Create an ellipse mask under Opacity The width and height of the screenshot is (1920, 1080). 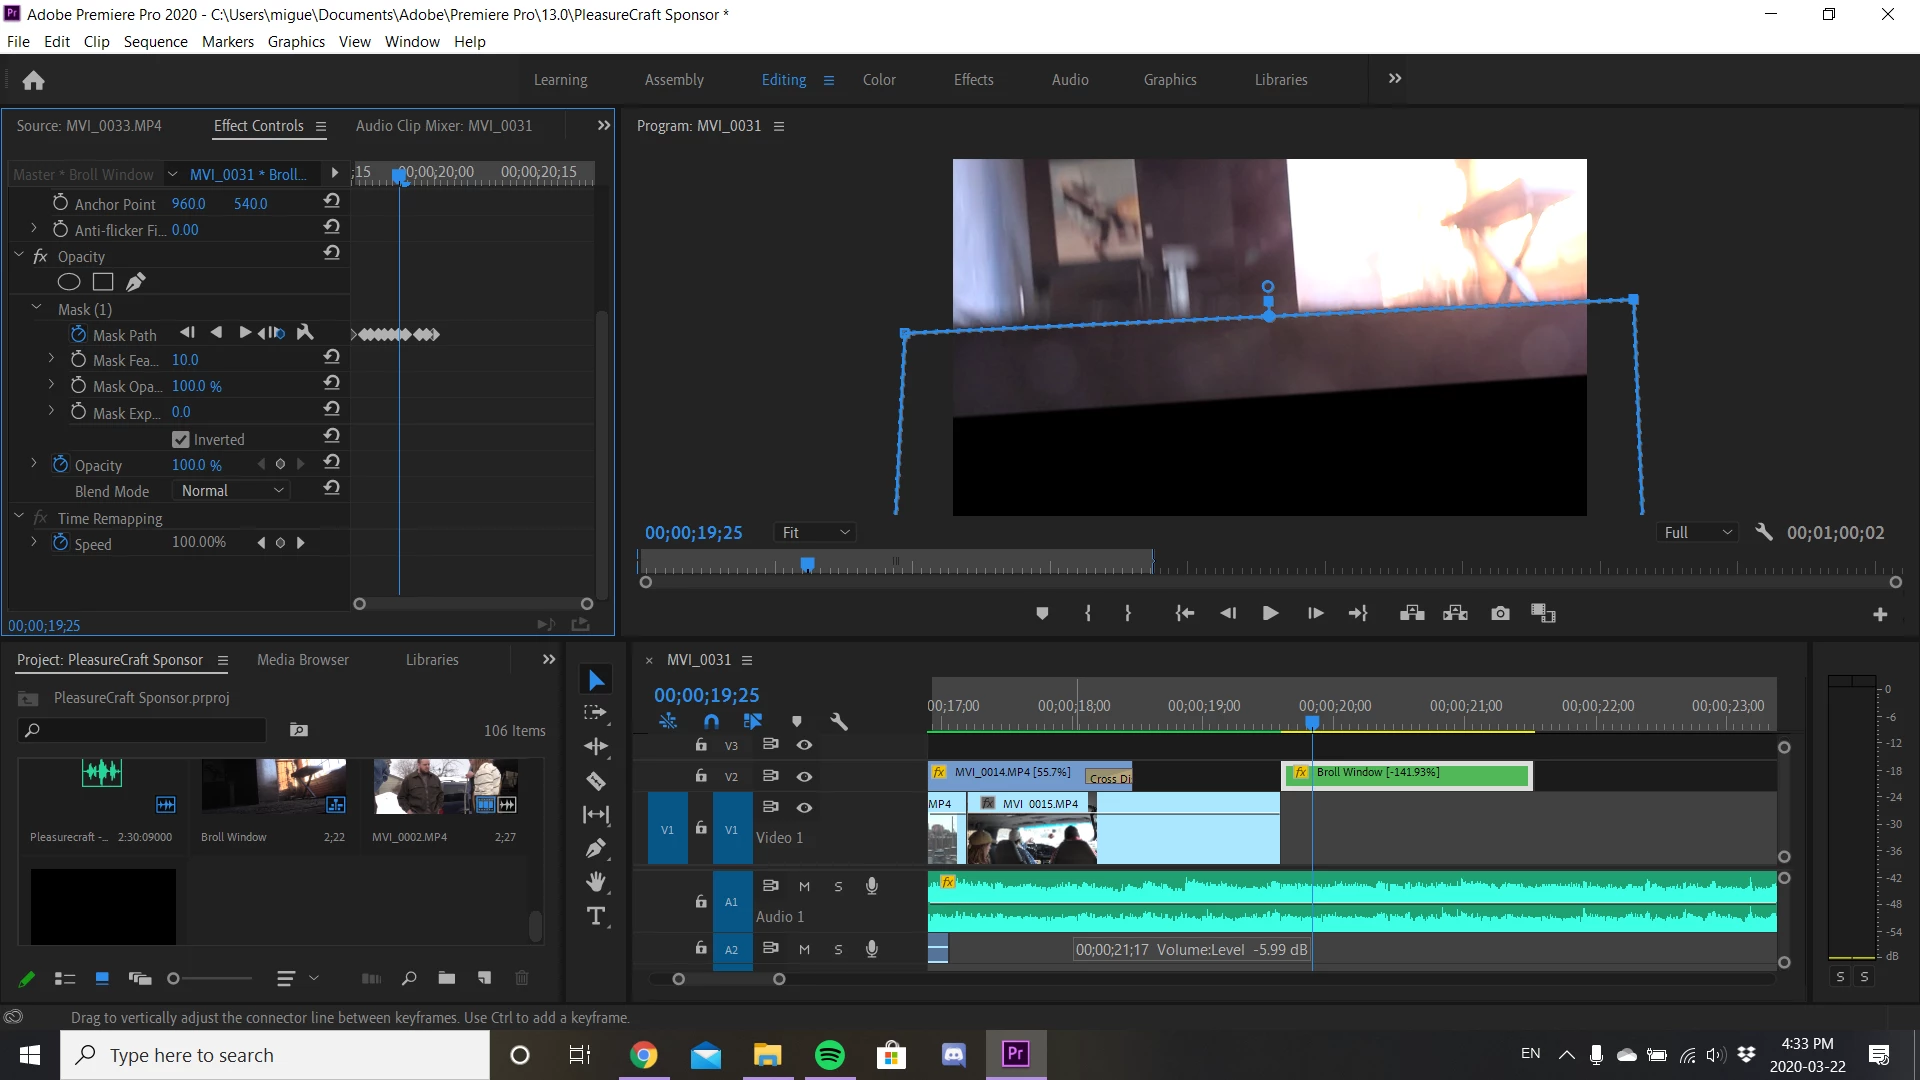(69, 282)
